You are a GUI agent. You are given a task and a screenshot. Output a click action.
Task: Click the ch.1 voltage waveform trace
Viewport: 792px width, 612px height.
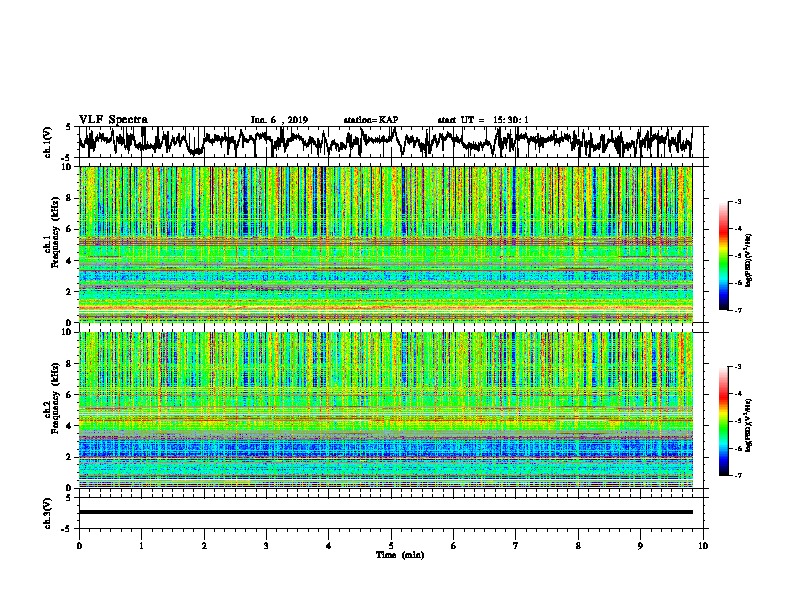click(385, 141)
